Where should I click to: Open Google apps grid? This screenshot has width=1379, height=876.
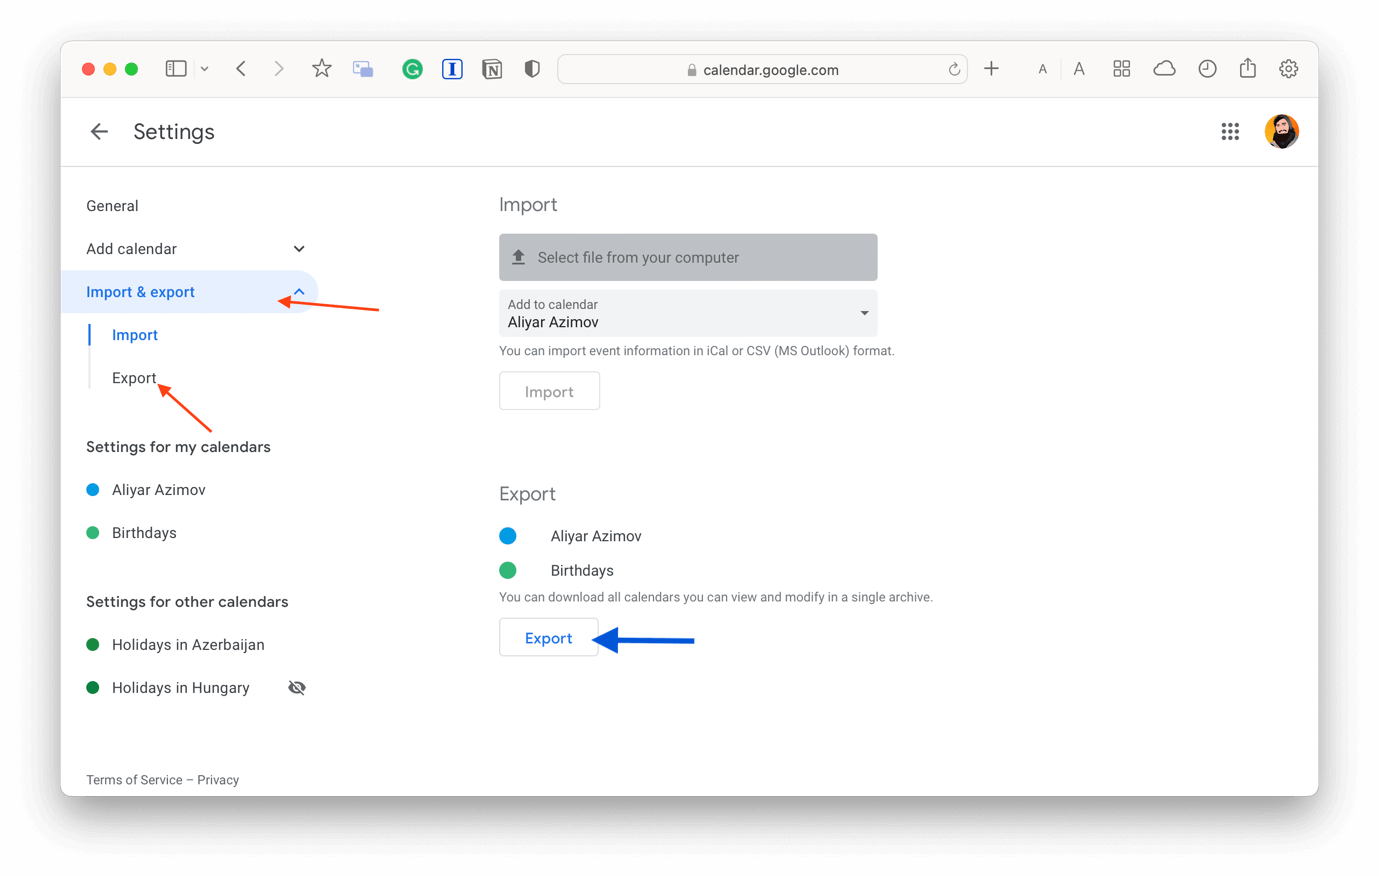pos(1230,131)
